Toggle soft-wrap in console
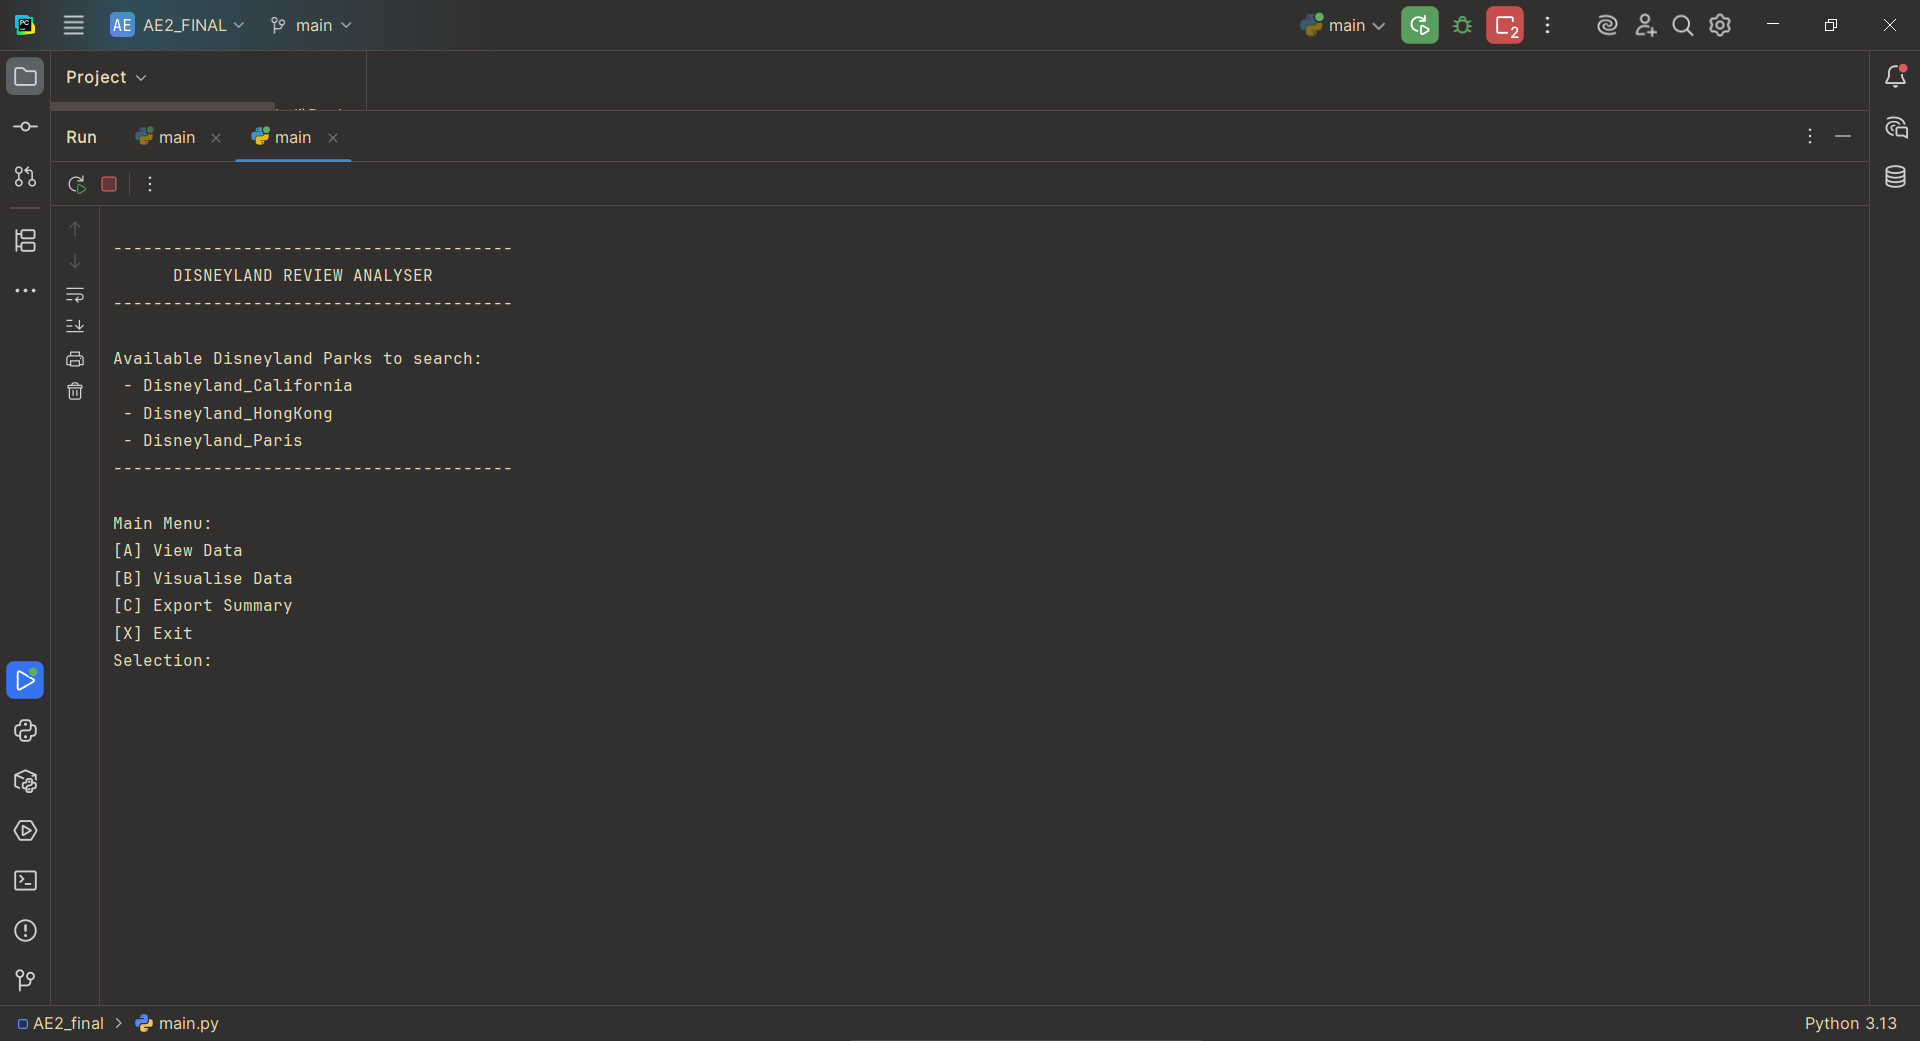 (x=75, y=294)
